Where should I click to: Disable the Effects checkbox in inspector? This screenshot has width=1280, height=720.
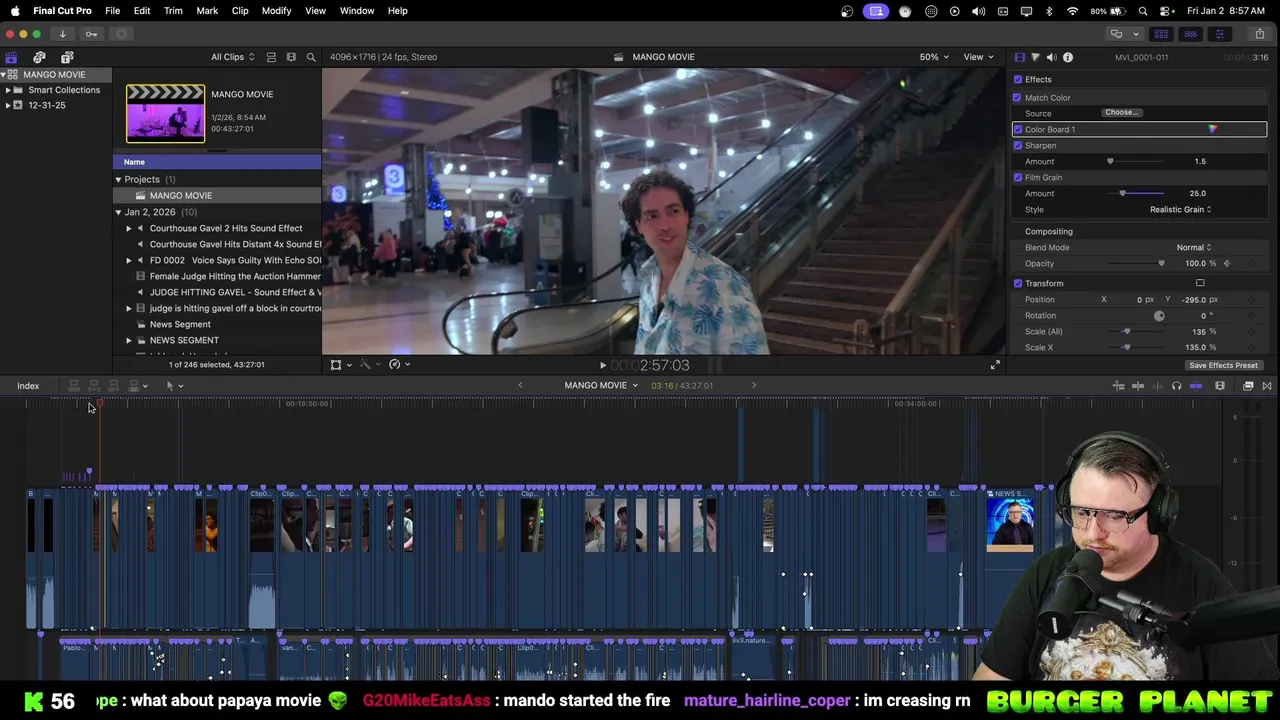pyautogui.click(x=1018, y=80)
